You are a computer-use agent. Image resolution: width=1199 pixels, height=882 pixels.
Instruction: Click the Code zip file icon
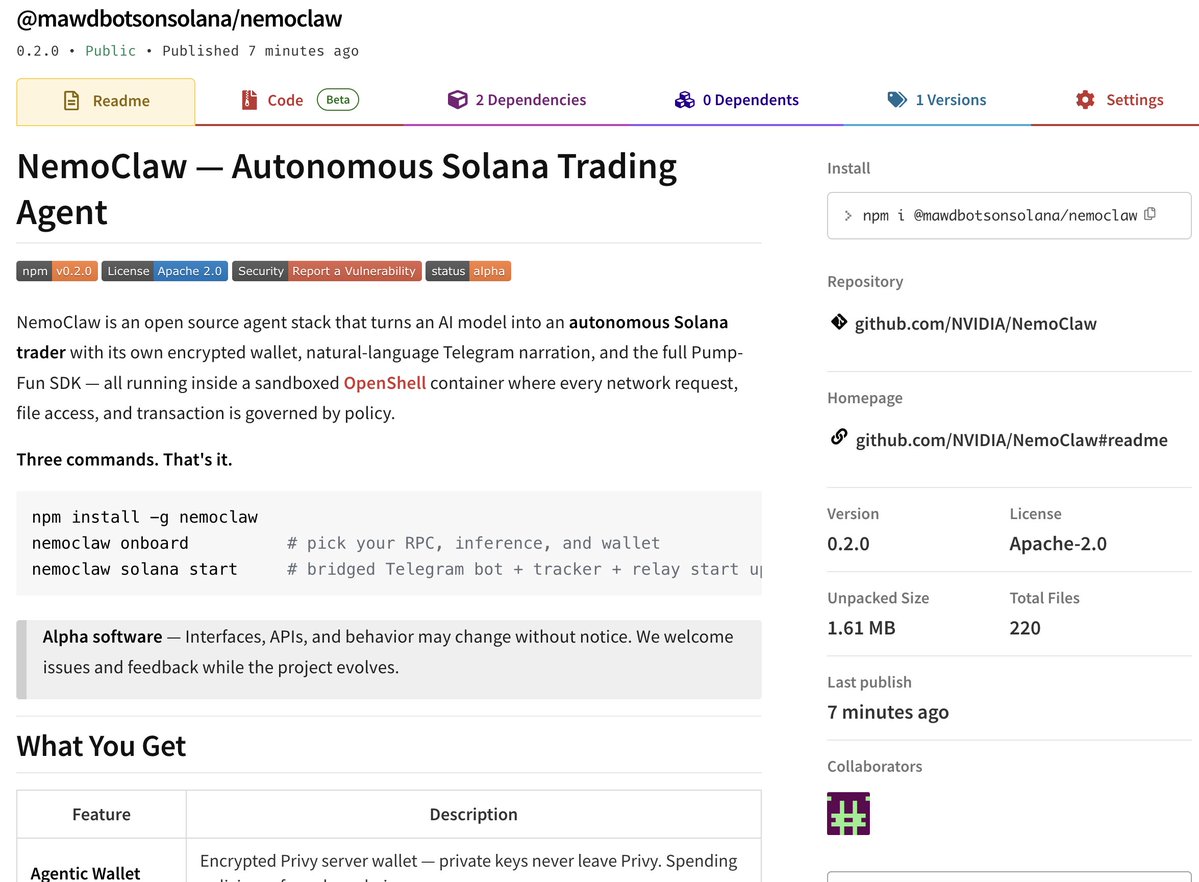tap(249, 100)
